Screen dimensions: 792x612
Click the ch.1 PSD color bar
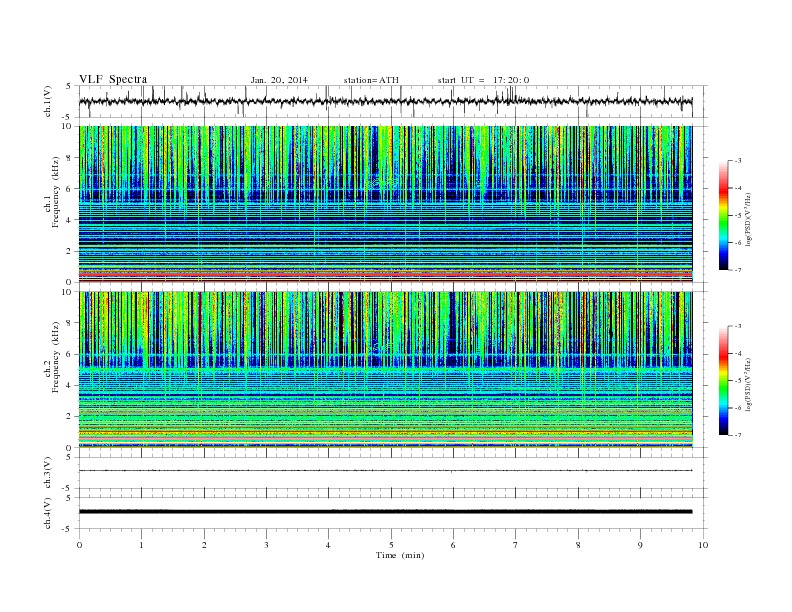click(723, 216)
